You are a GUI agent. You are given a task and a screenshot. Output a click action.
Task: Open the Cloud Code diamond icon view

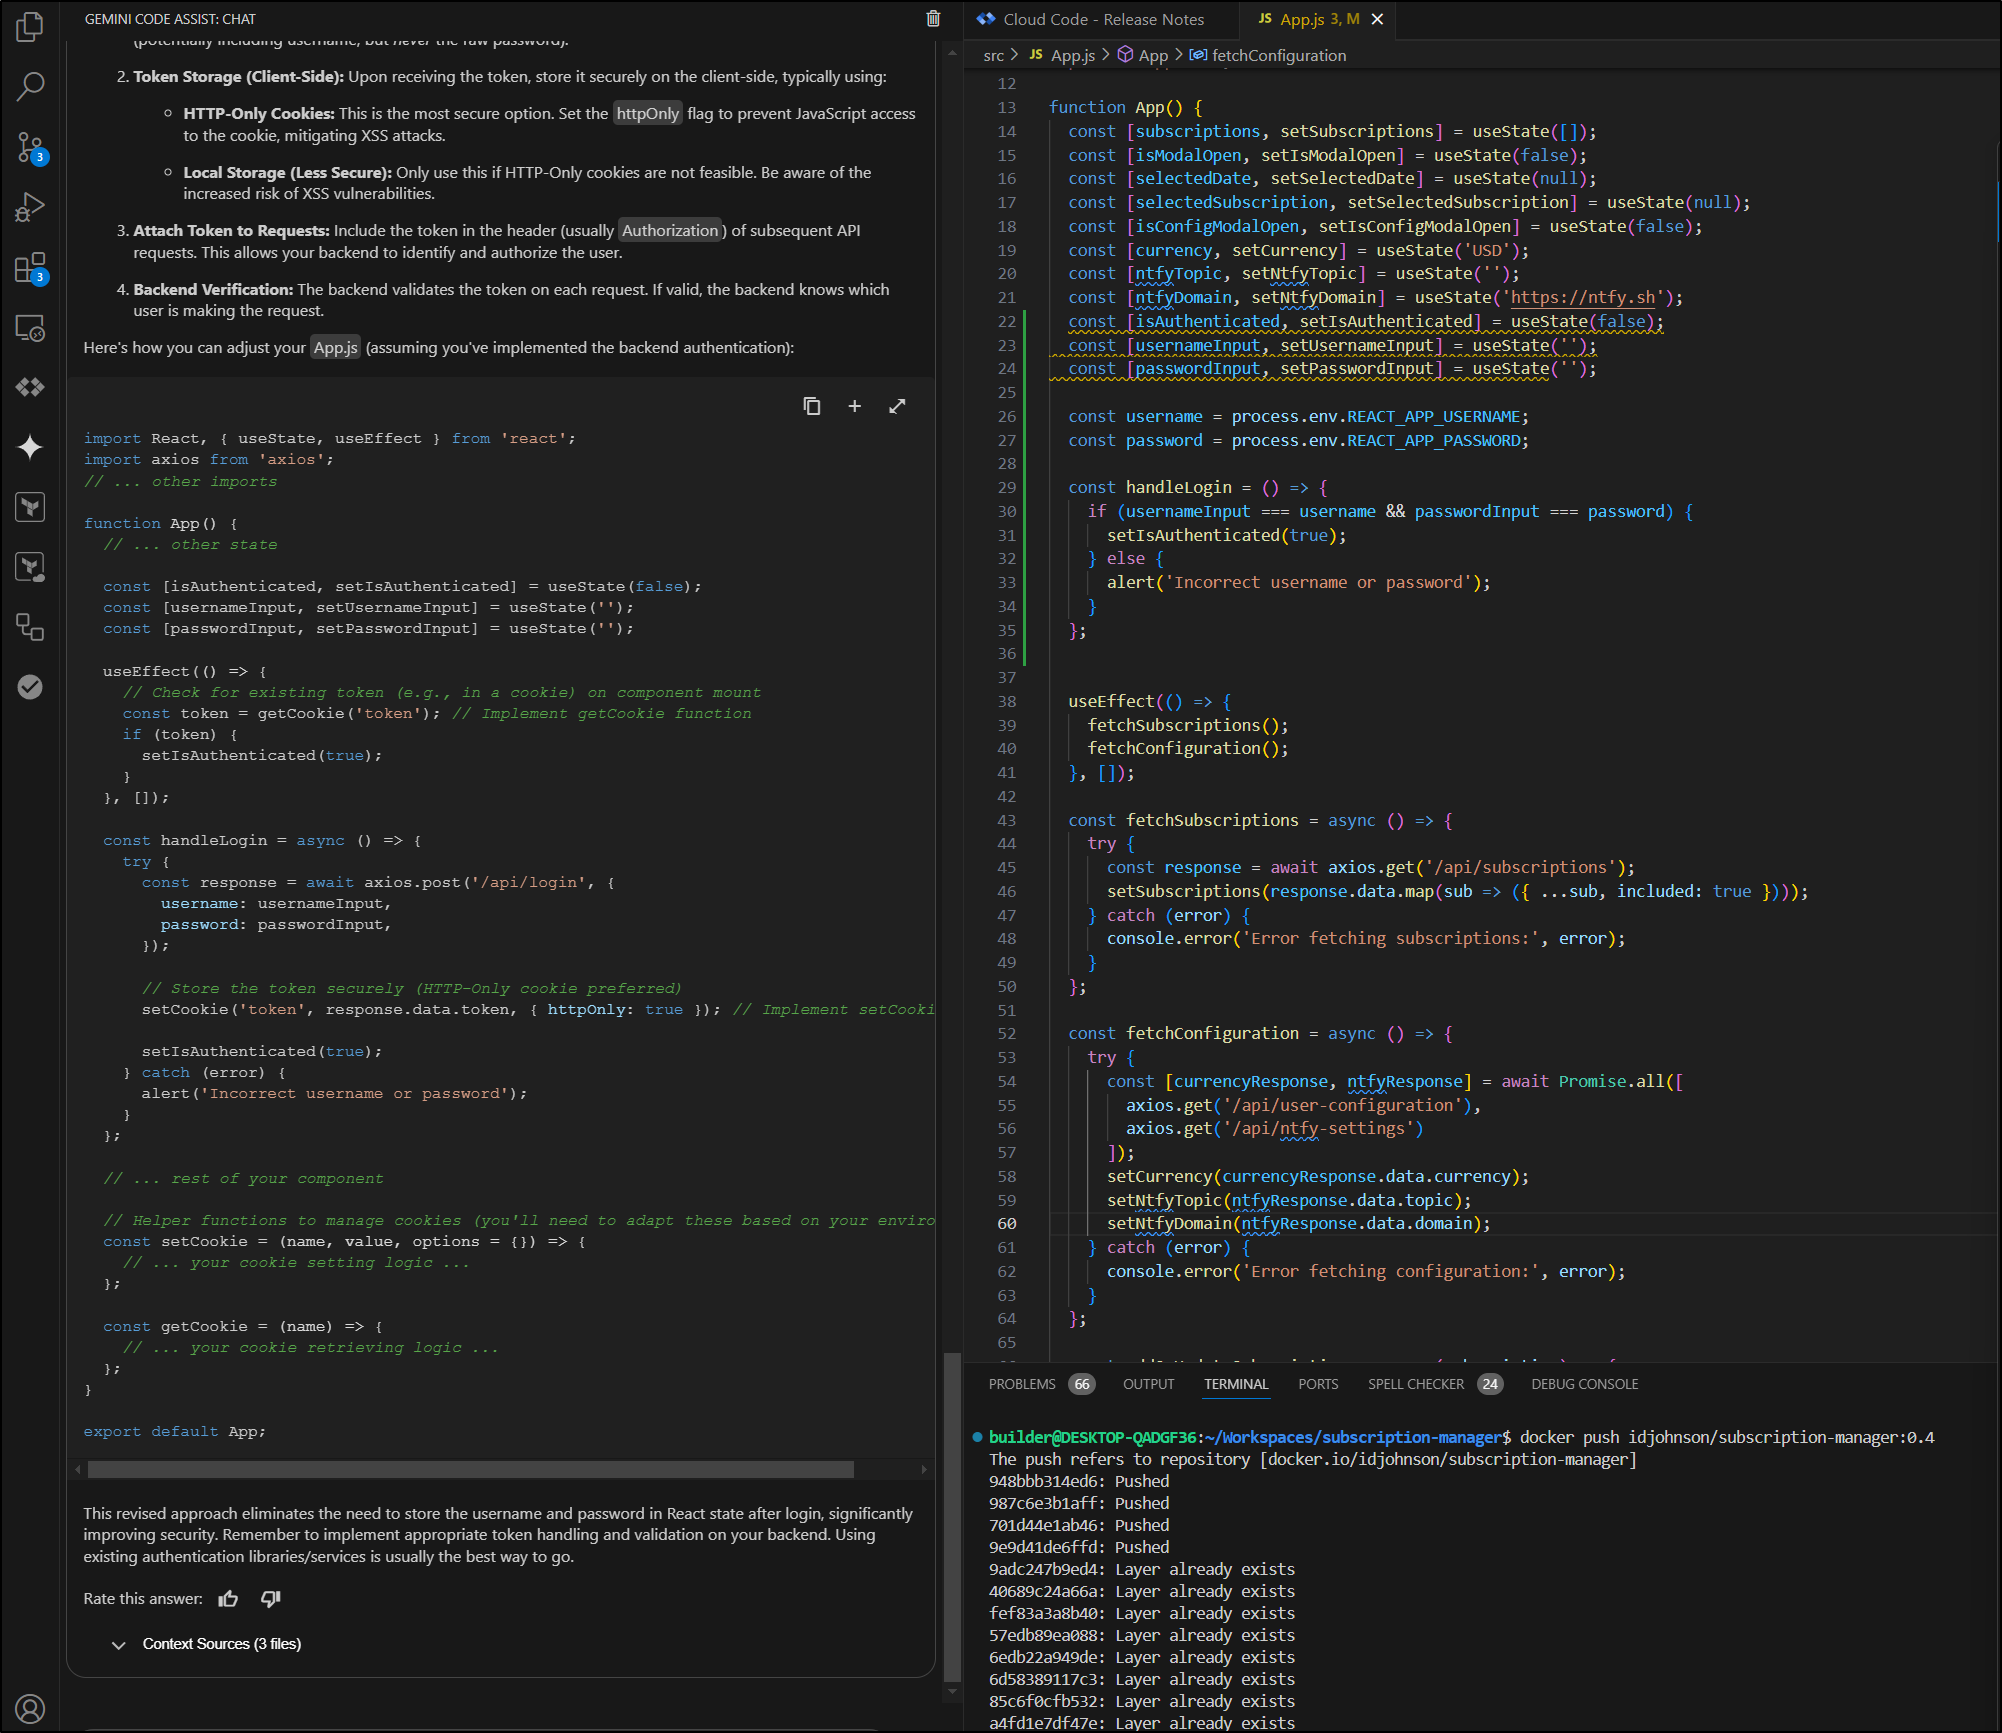pyautogui.click(x=30, y=387)
